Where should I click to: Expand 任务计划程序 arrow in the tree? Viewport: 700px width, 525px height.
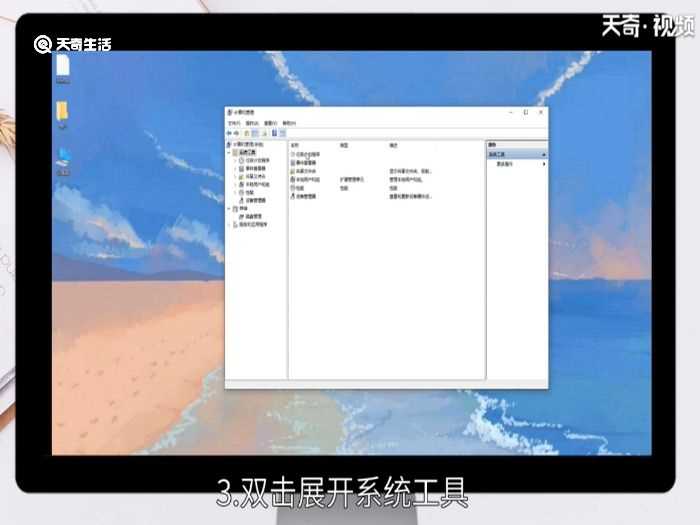pos(235,160)
